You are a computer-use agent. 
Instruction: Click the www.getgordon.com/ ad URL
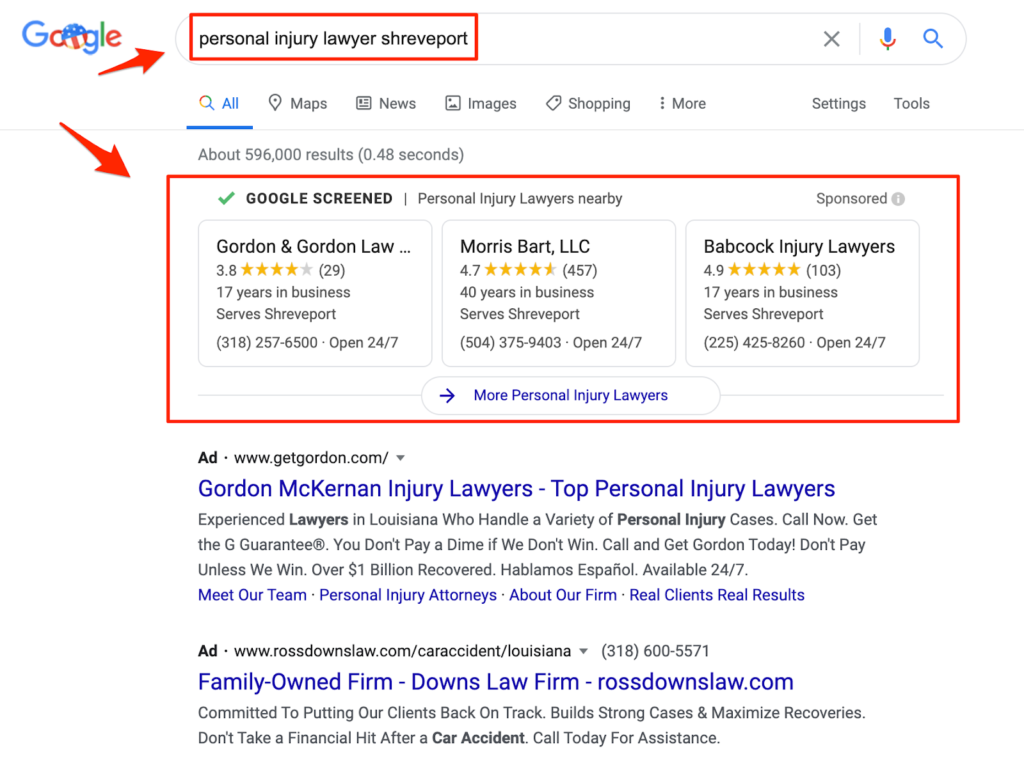coord(312,458)
